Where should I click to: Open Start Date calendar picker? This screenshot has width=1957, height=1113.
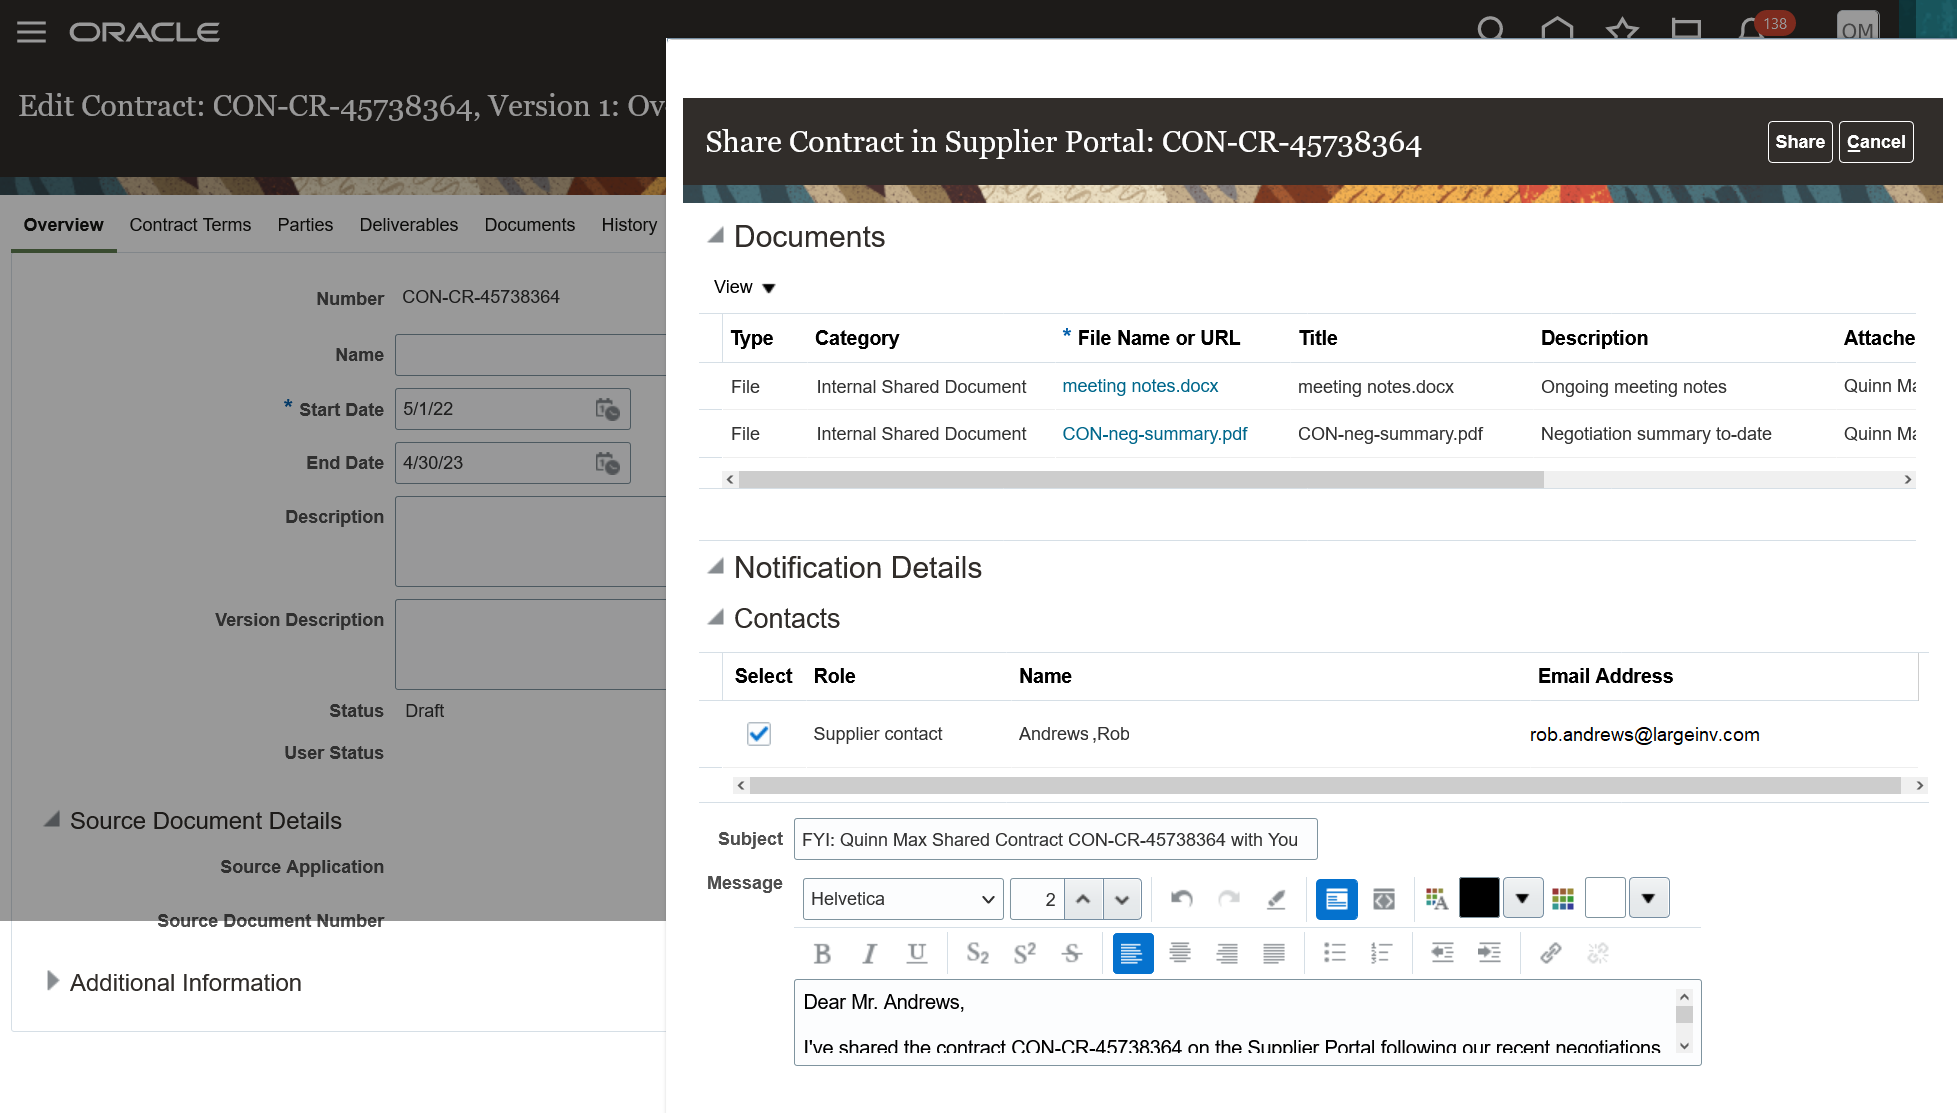[607, 409]
